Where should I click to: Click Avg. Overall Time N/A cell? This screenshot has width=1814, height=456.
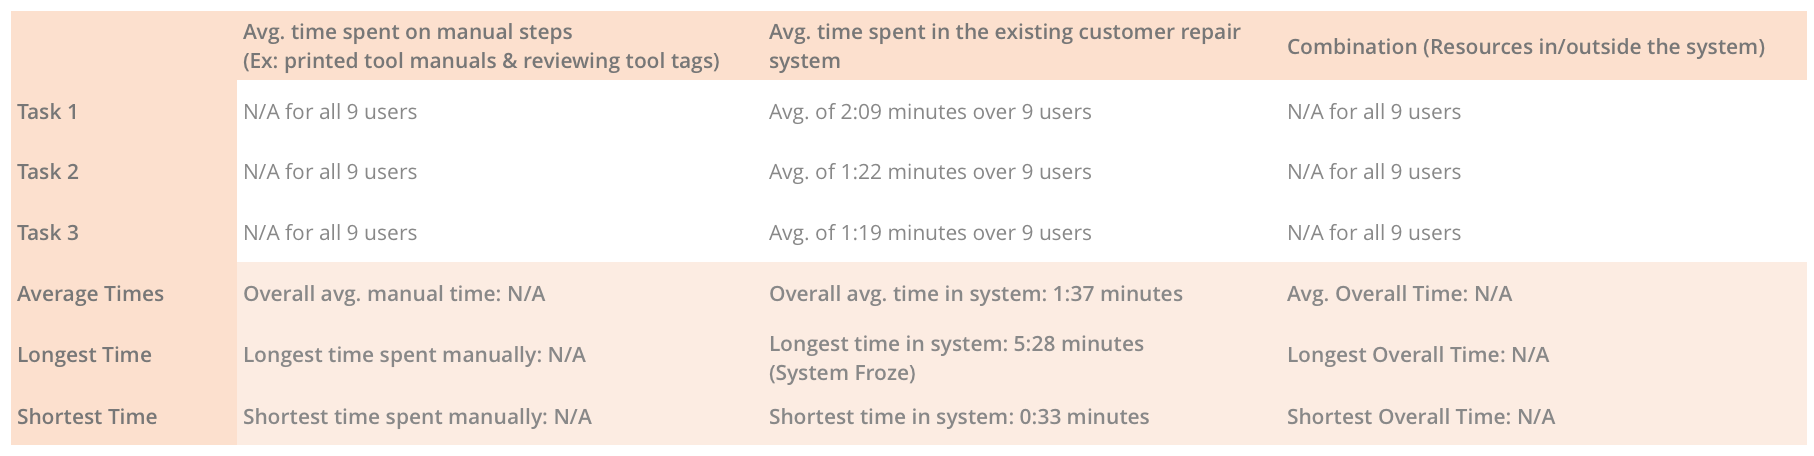[x=1399, y=294]
